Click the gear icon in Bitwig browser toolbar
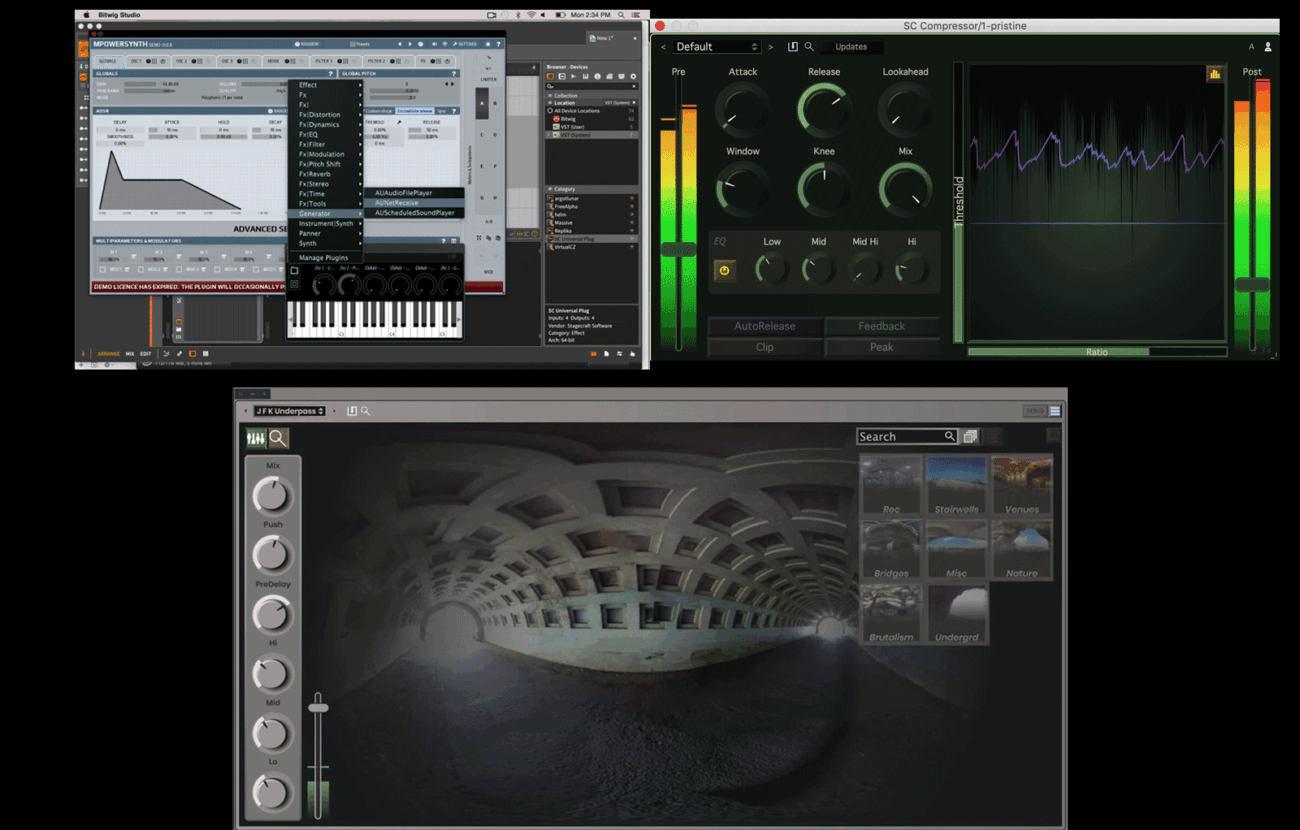1300x830 pixels. click(633, 76)
